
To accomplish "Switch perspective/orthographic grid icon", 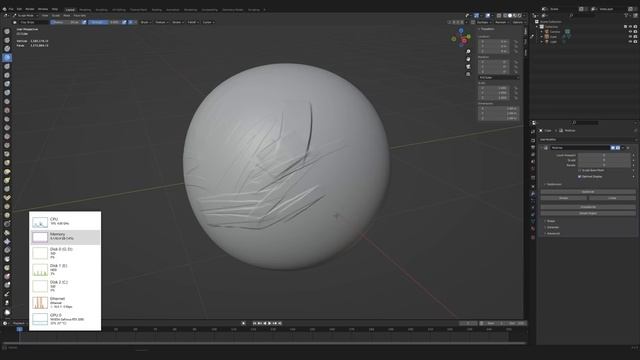I will point(468,74).
